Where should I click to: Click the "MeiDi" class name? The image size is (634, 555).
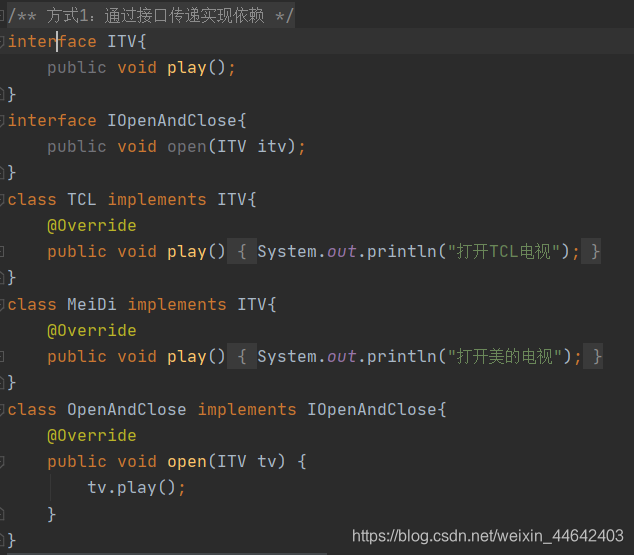point(92,304)
